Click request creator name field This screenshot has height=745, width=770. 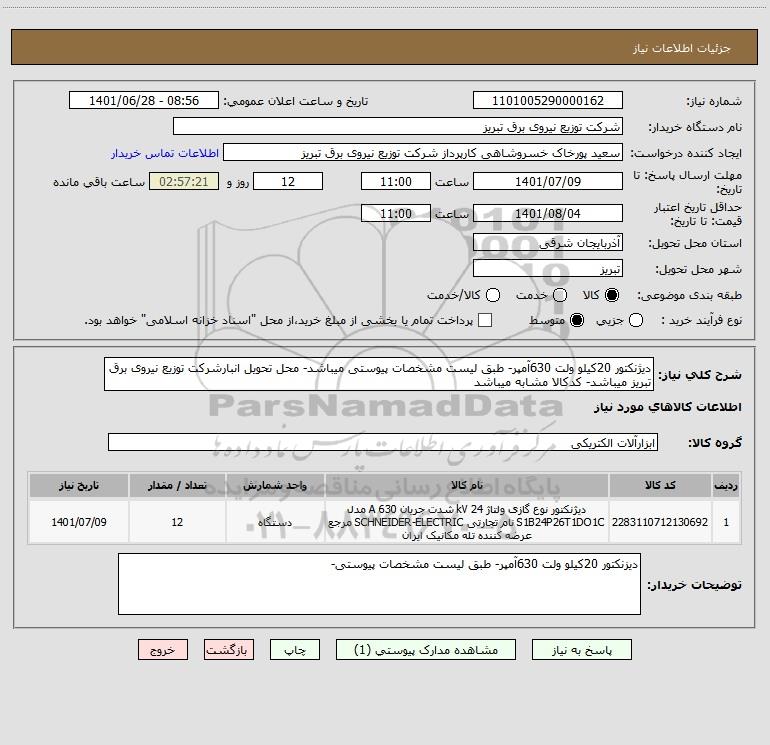pos(423,152)
